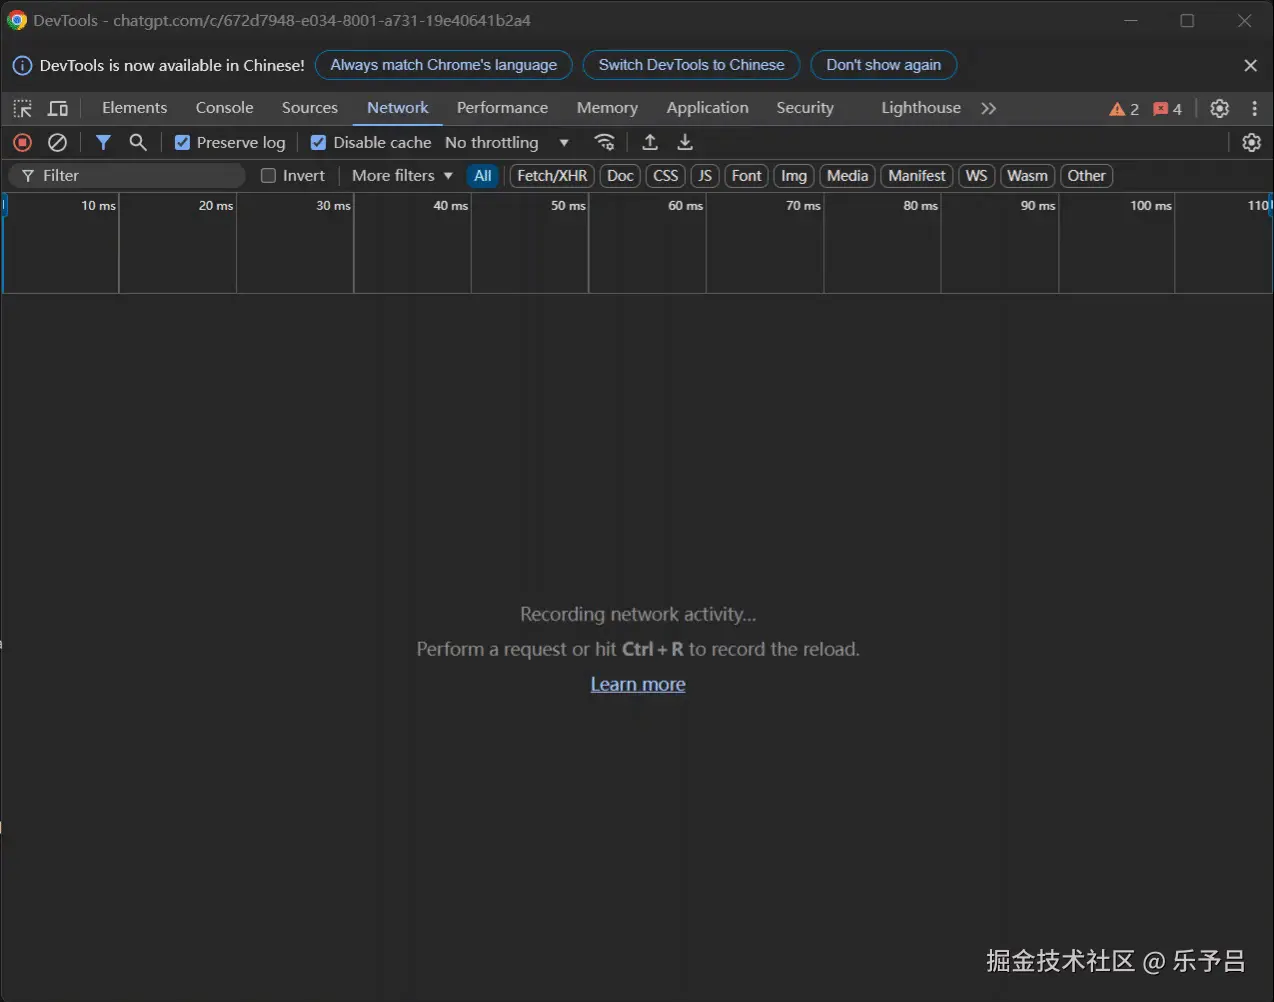Toggle the Disable cache checkbox
The width and height of the screenshot is (1274, 1002).
point(318,142)
